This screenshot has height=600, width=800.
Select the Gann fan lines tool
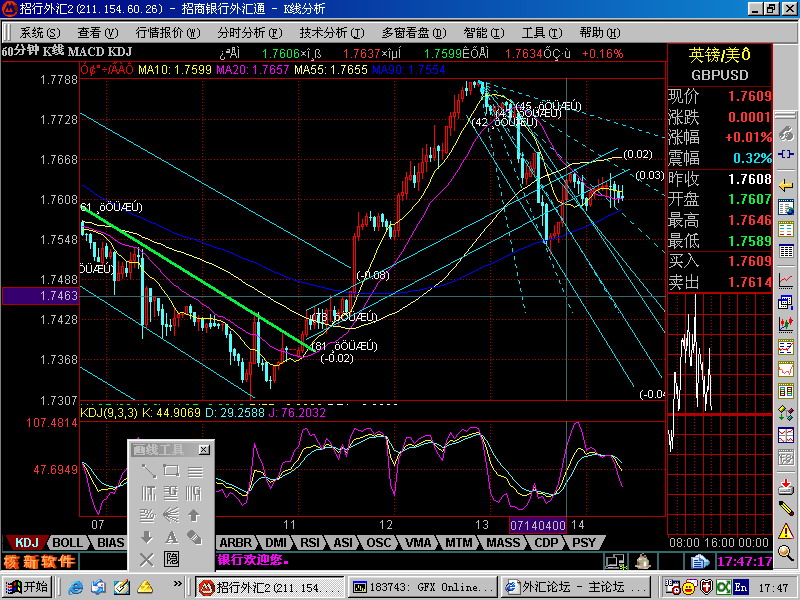[x=171, y=516]
